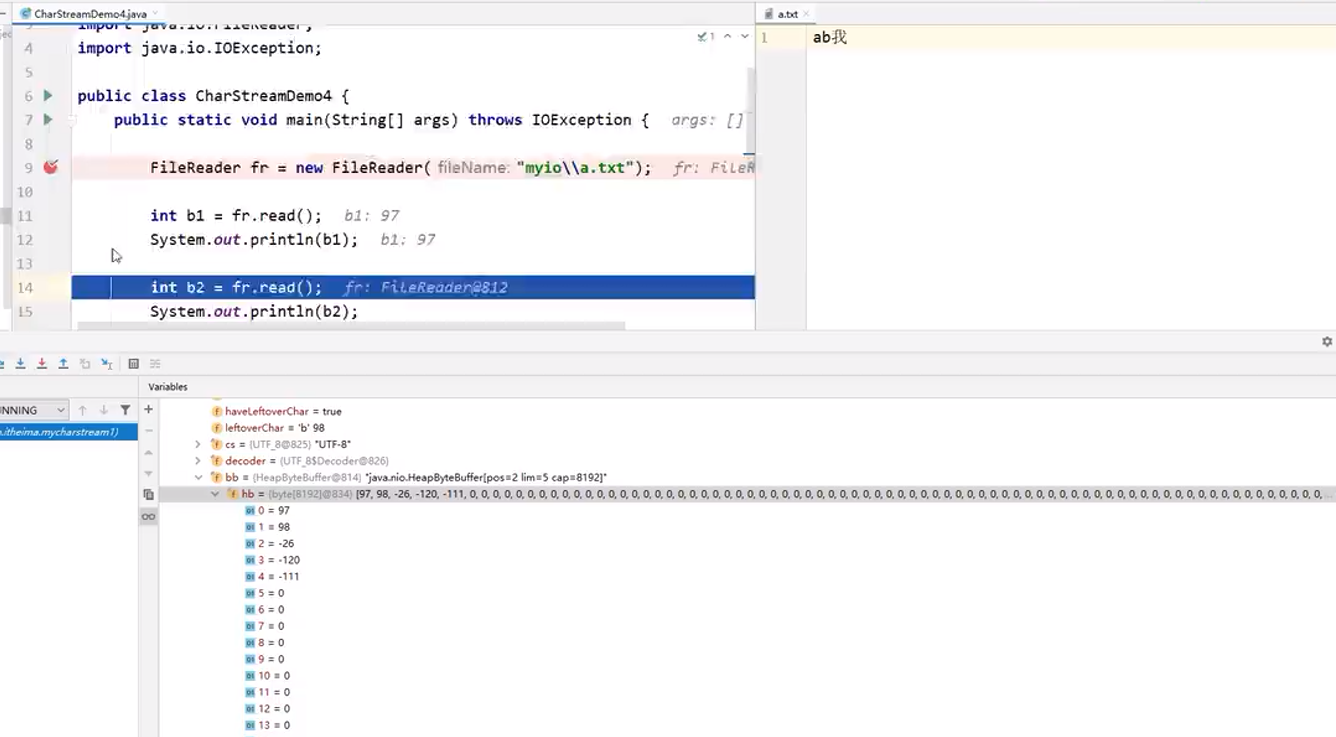Click System.out.println(b1) on line 12
This screenshot has width=1336, height=737.
(254, 240)
